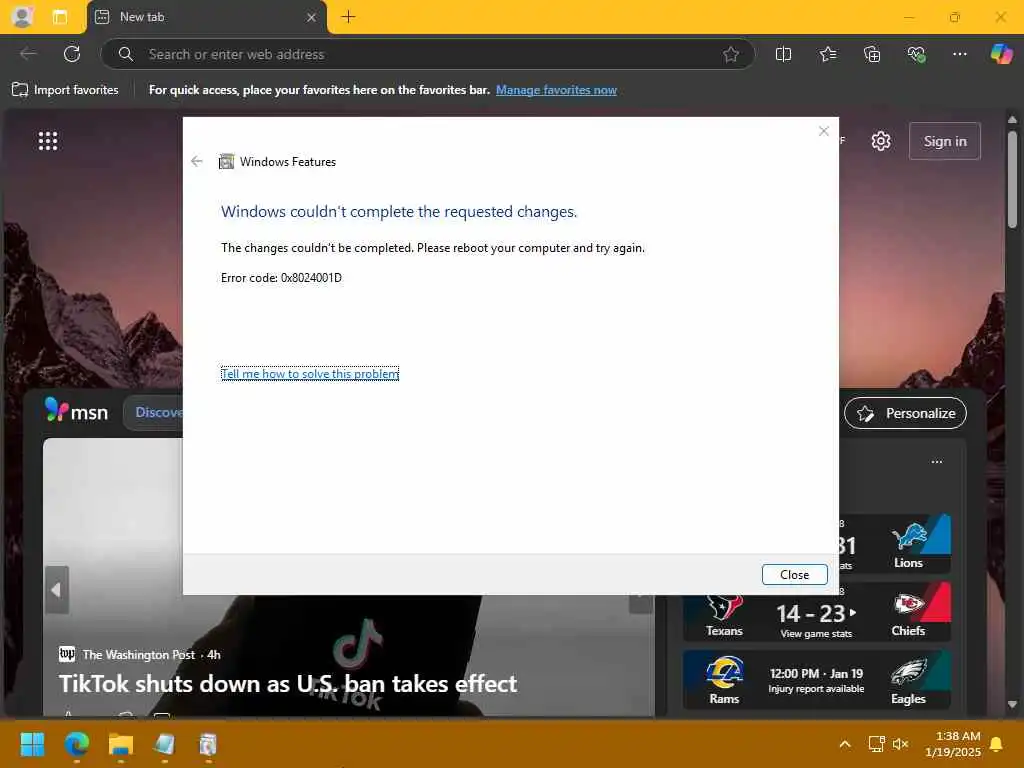Click Import favorites on favorites bar
This screenshot has height=768, width=1024.
[x=65, y=89]
